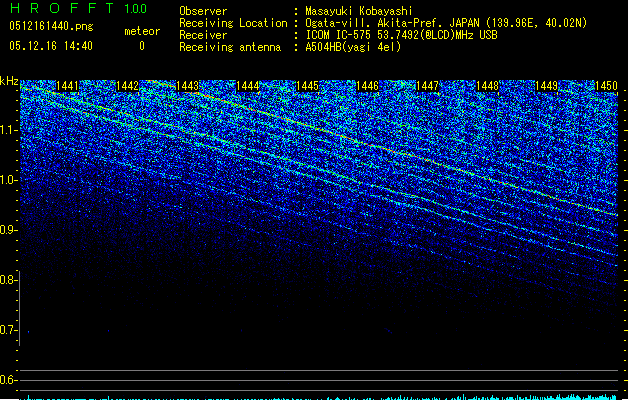
Task: Click the 1442 time marker
Action: tap(128, 86)
